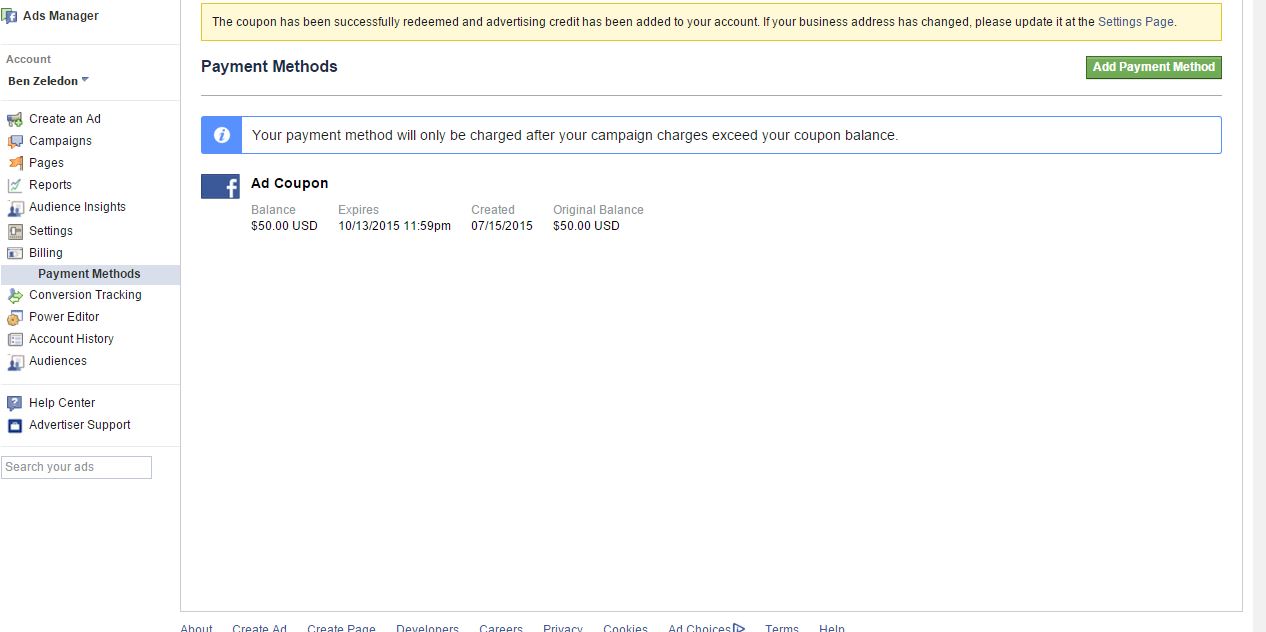This screenshot has height=632, width=1266.
Task: Click the Ad Coupon heading
Action: [x=290, y=183]
